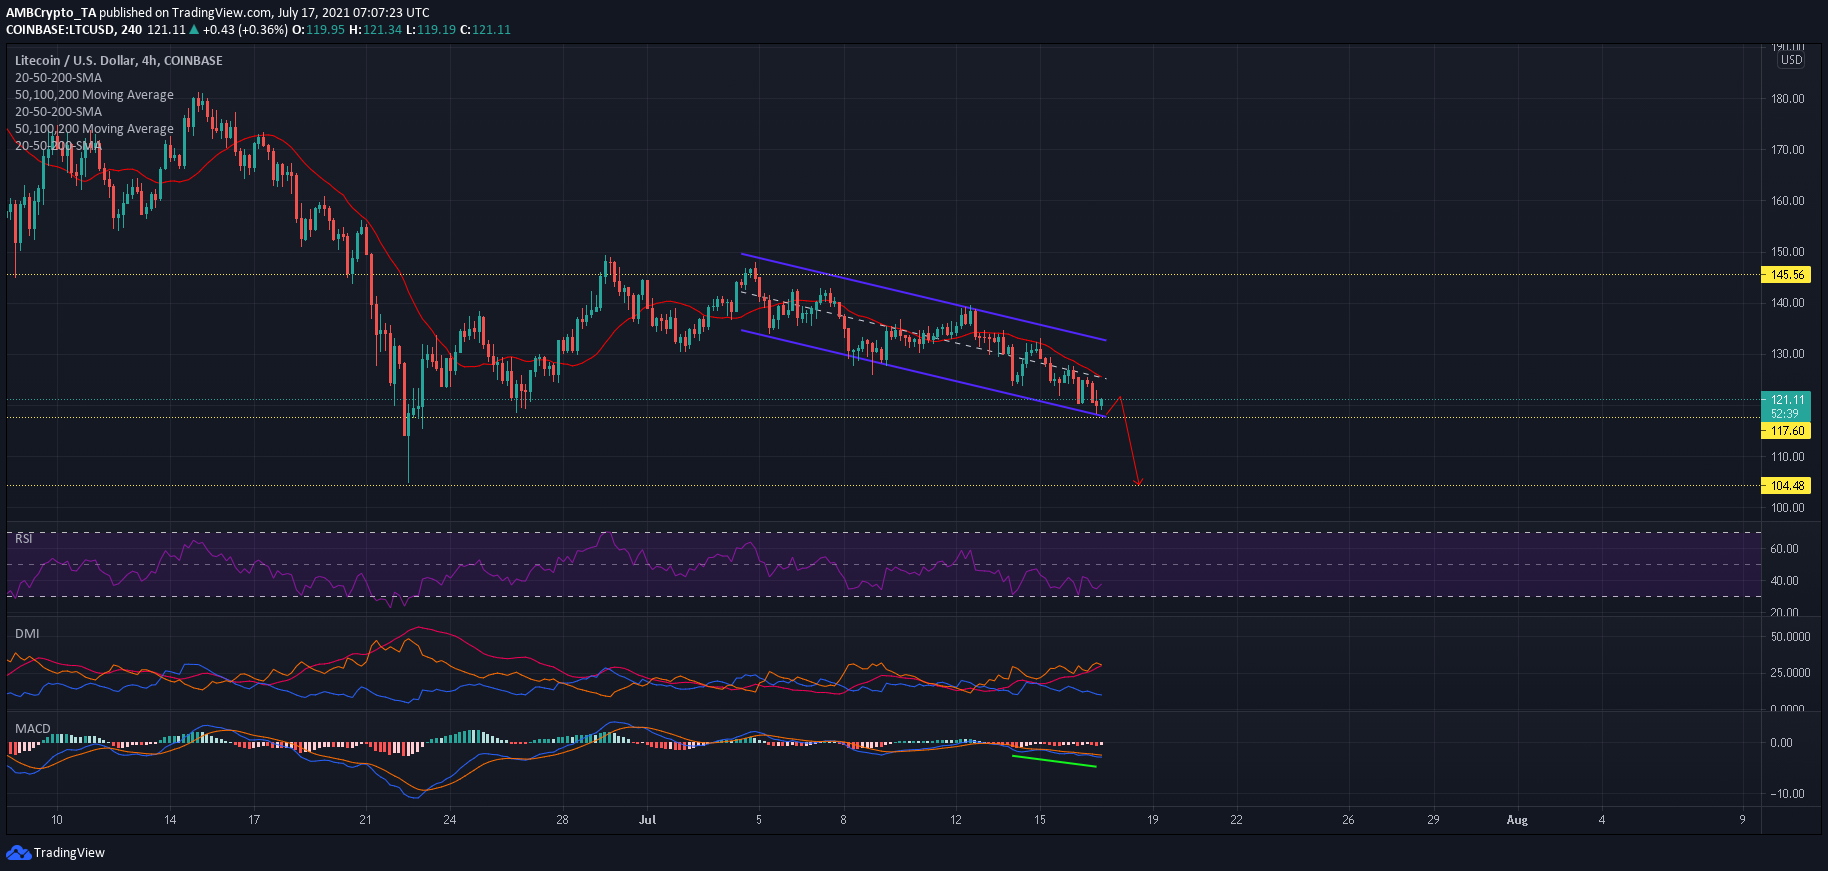Viewport: 1828px width, 871px height.
Task: Click the 24 date on time axis
Action: click(450, 819)
